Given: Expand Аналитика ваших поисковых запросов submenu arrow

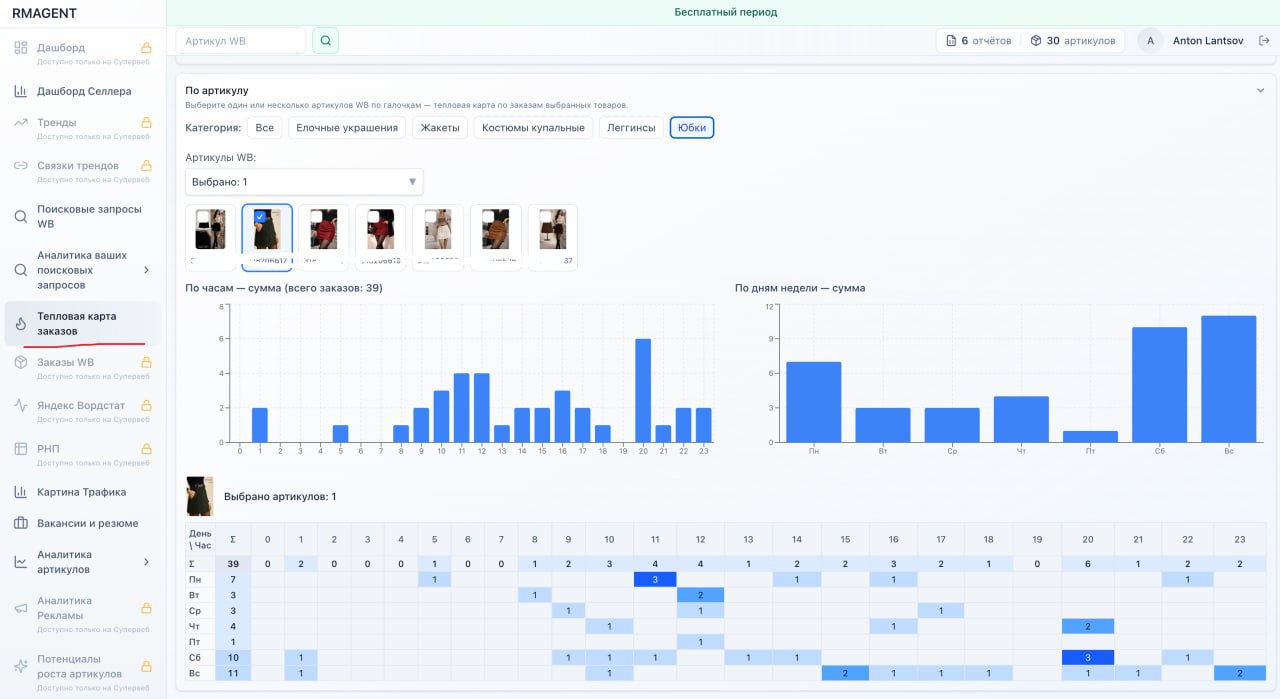Looking at the screenshot, I should tap(146, 270).
